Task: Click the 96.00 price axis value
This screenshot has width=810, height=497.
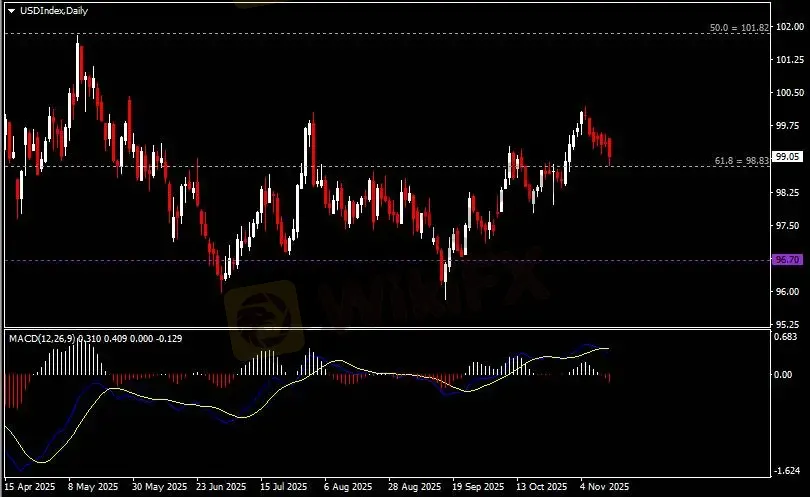Action: pyautogui.click(x=788, y=291)
